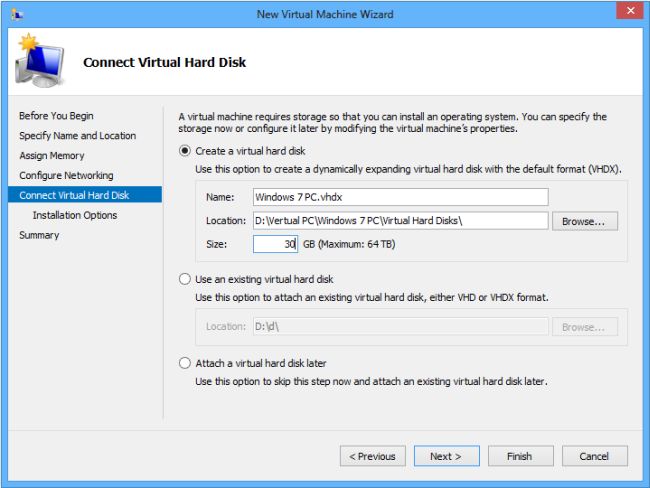Click the 'skip this step now' description text

pos(371,381)
